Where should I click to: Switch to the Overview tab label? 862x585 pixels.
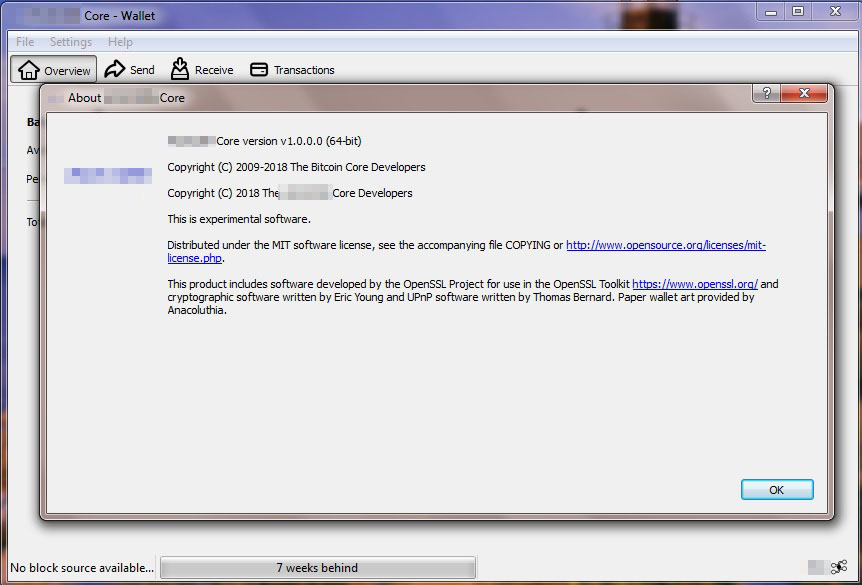(x=67, y=71)
